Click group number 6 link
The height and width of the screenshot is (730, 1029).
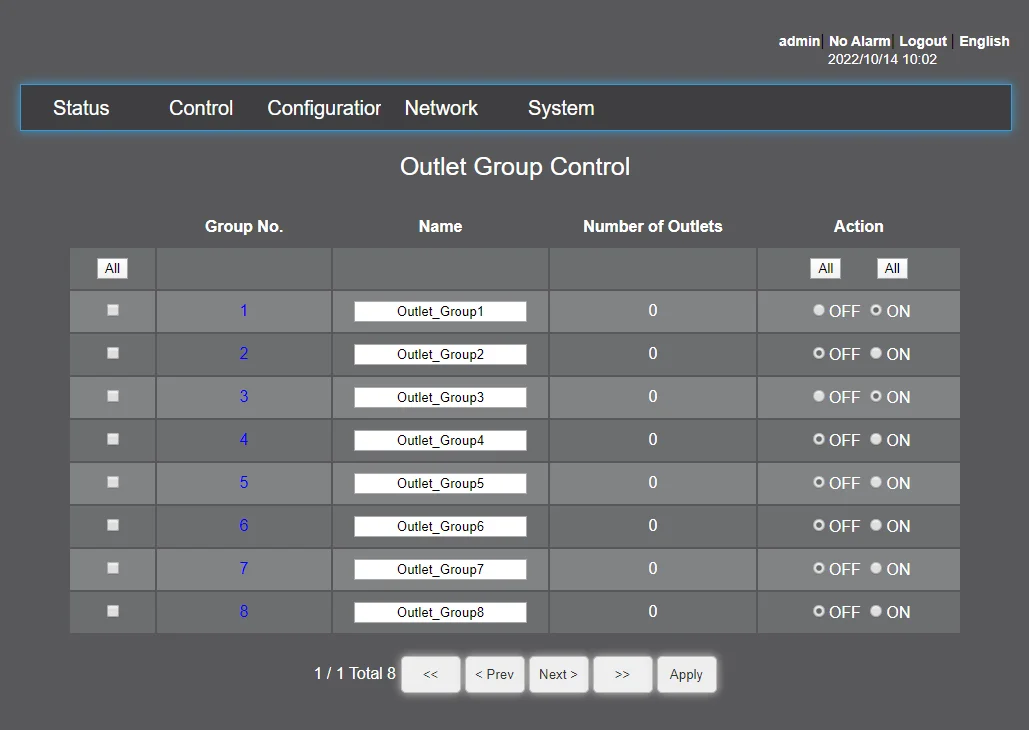click(244, 525)
